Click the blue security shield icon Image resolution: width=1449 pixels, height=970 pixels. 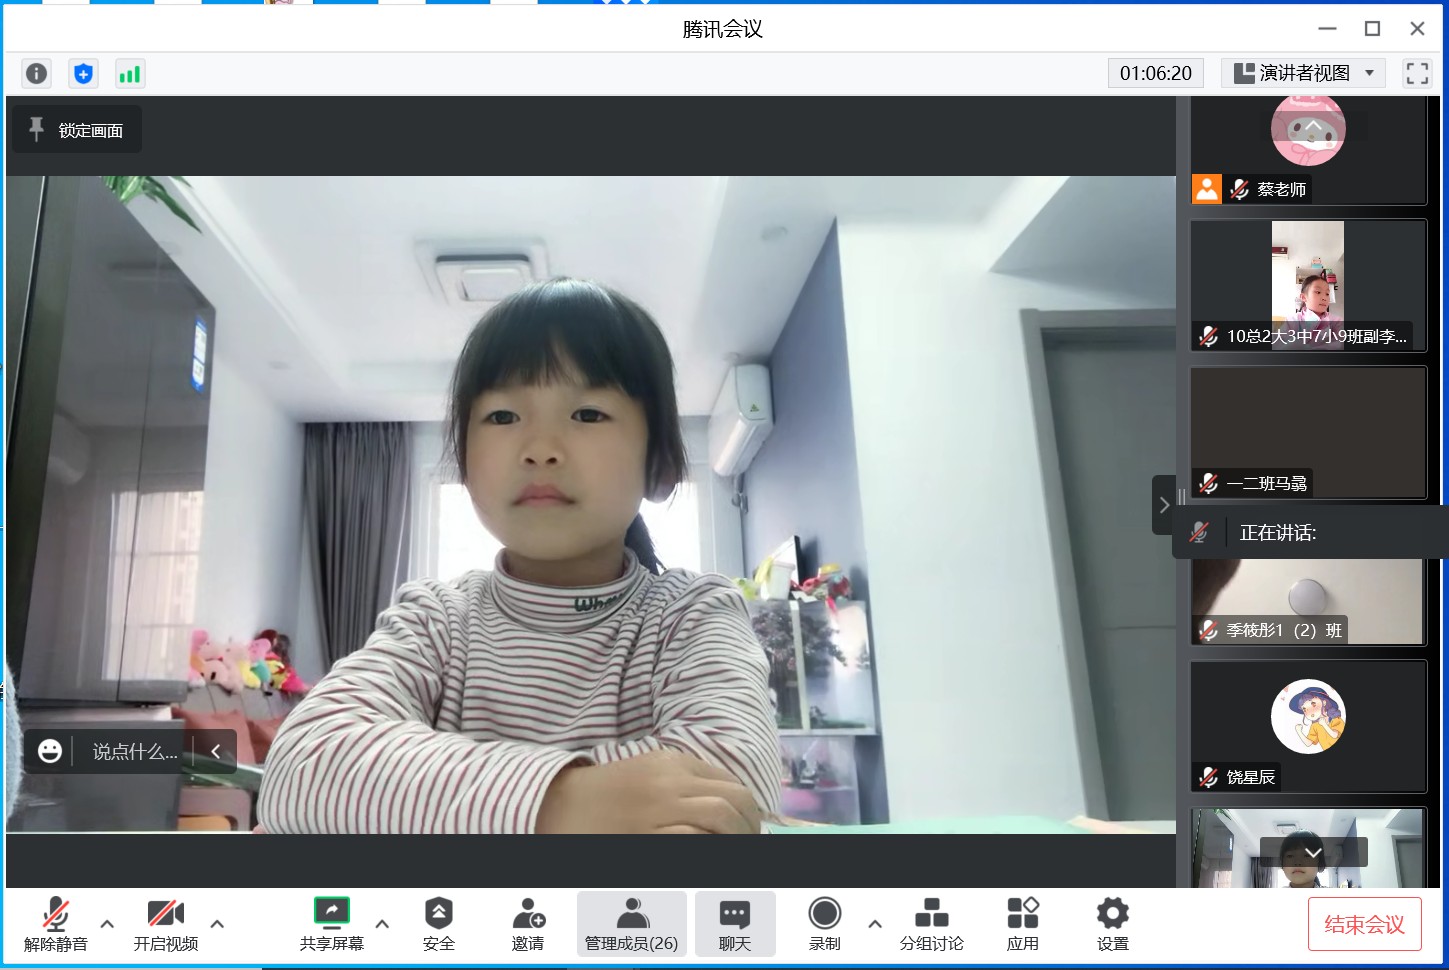(x=83, y=73)
